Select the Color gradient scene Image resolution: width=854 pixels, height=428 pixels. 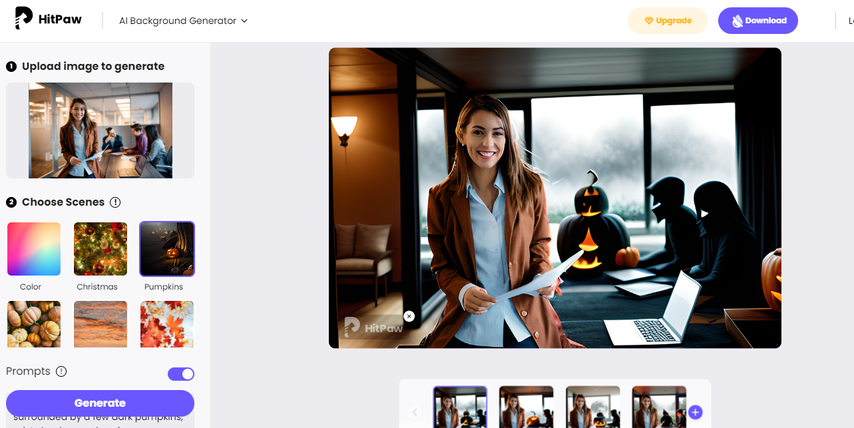[34, 249]
